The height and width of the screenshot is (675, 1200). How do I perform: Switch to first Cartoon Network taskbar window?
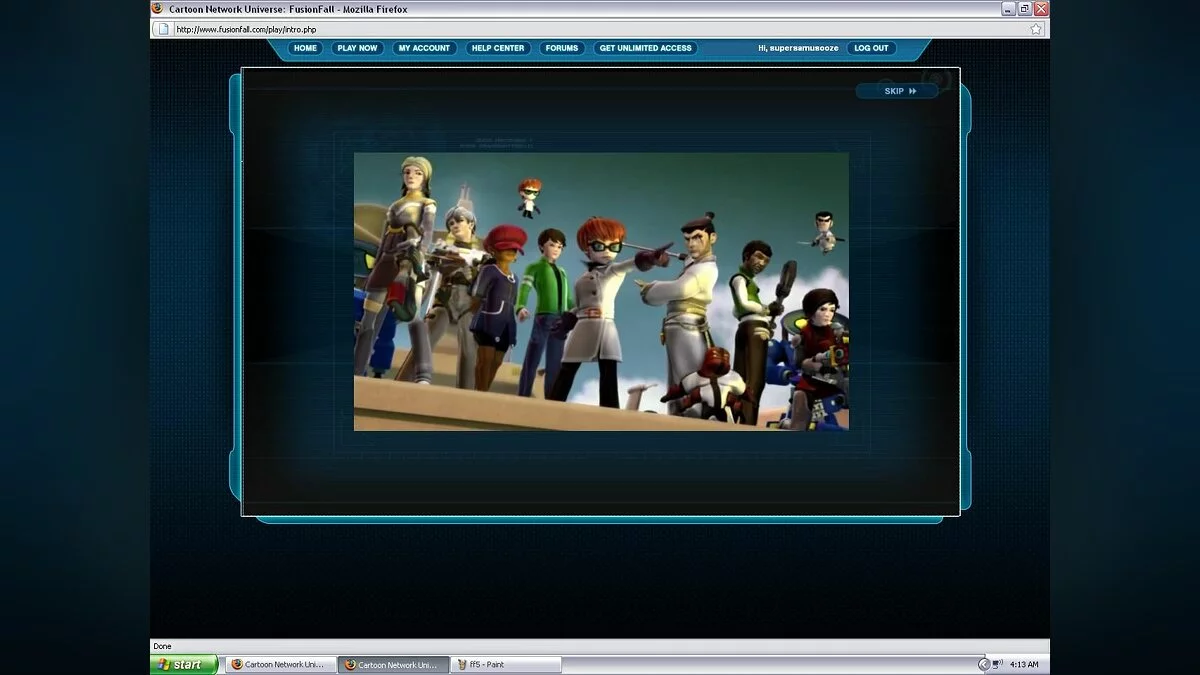[x=280, y=664]
